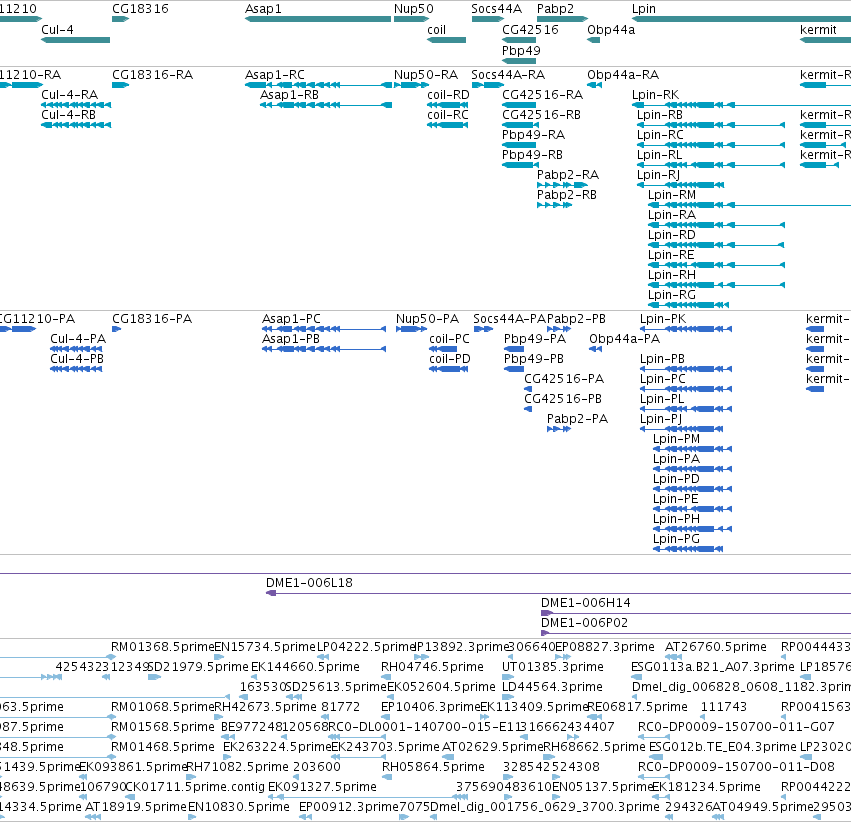Select transcript Nup50-RA
Screen dimensions: 851x822
click(x=411, y=85)
